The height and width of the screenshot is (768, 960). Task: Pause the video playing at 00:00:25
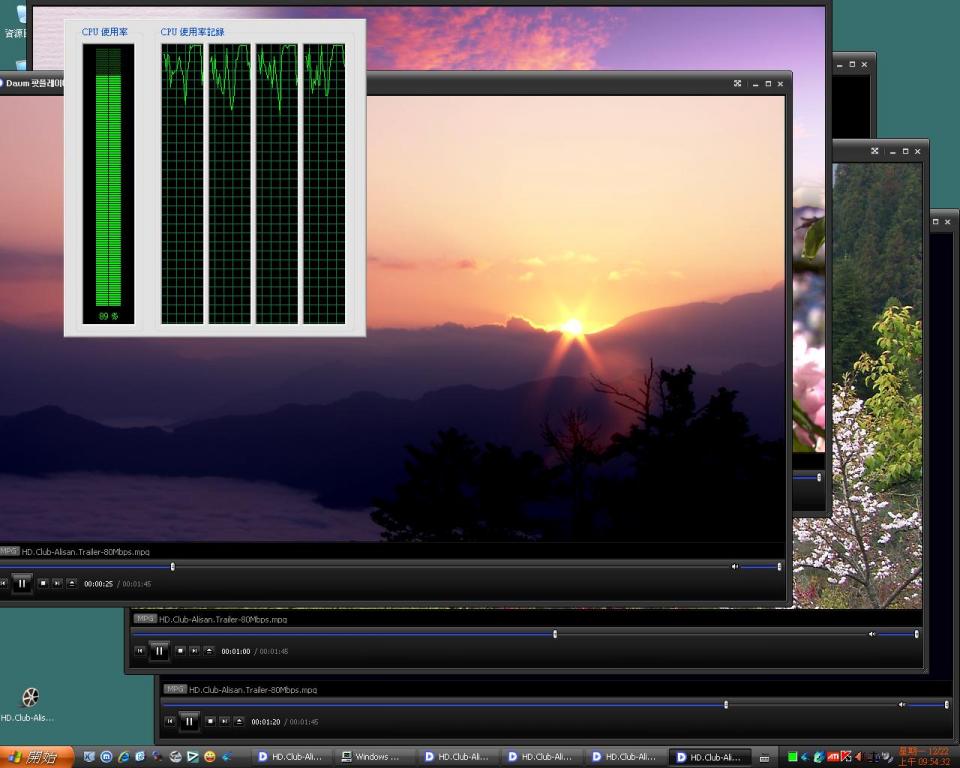[x=21, y=583]
